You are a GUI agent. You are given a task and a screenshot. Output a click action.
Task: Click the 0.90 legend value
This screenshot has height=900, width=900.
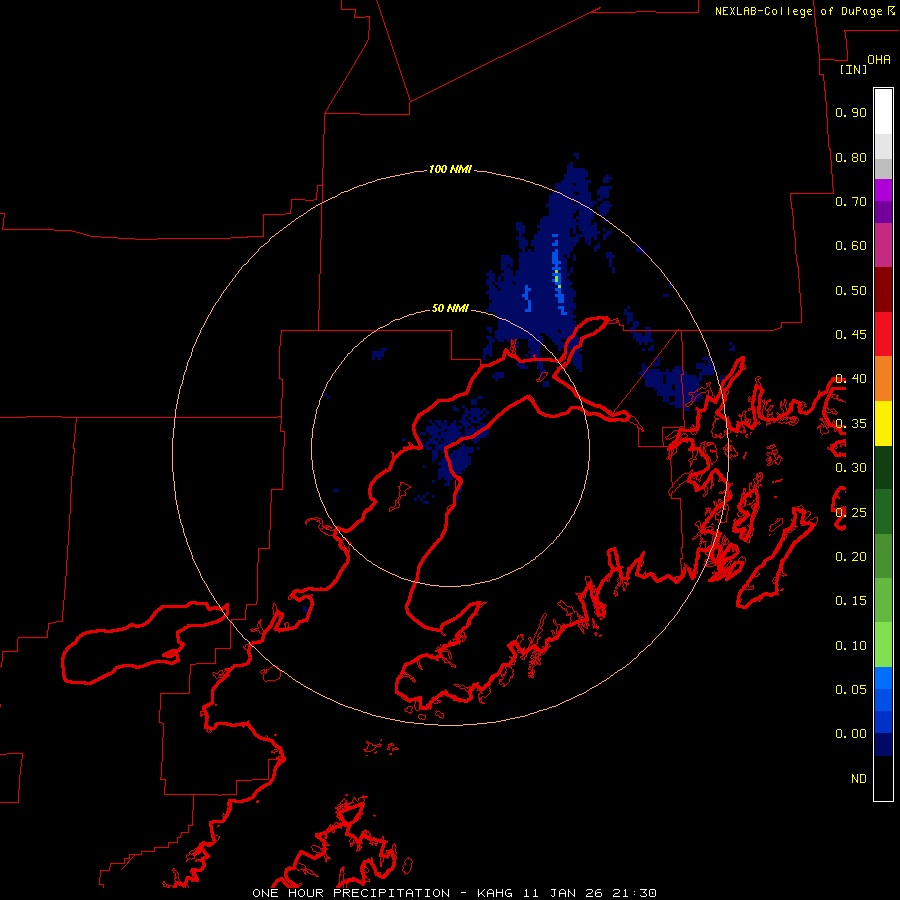[851, 112]
